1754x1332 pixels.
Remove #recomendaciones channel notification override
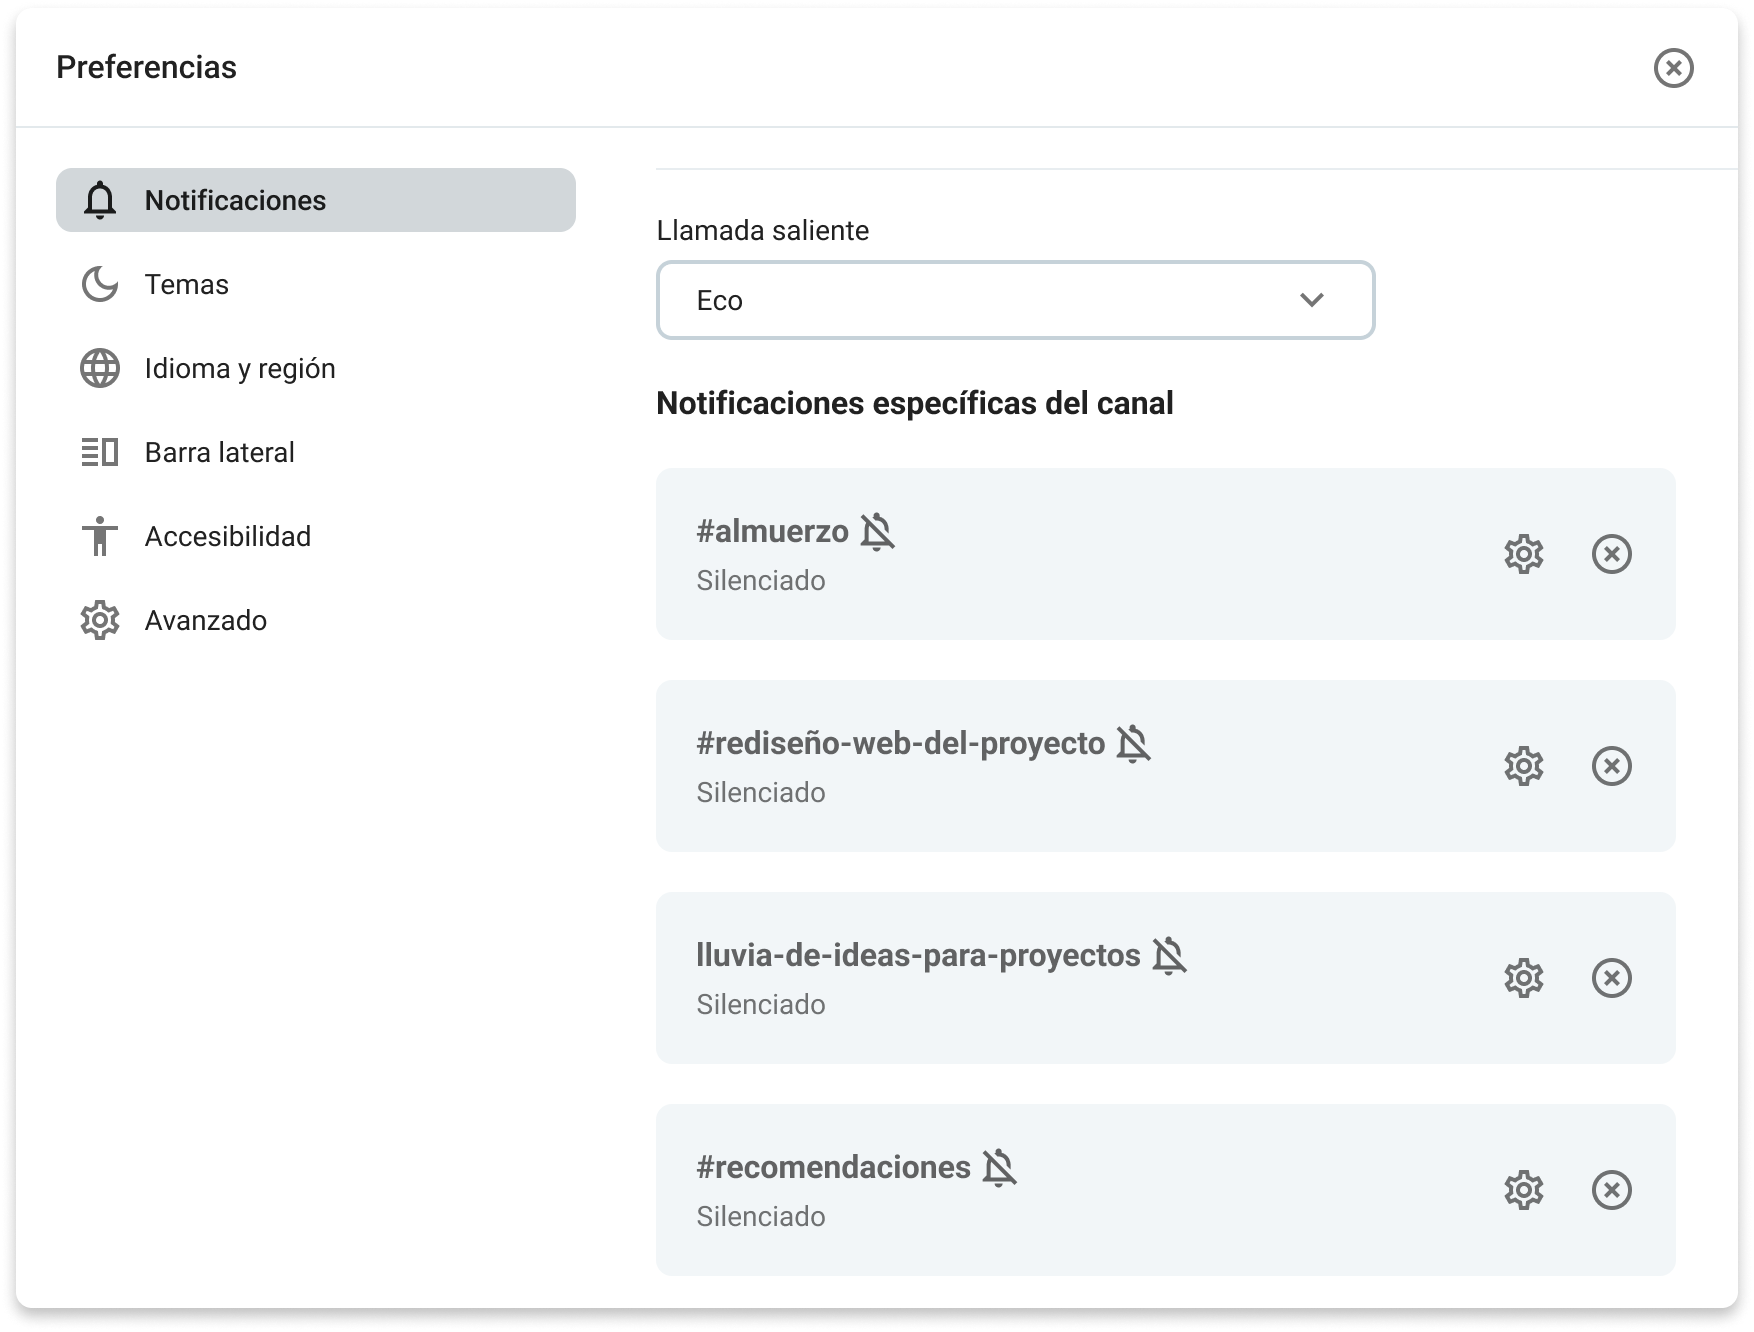[1611, 1190]
